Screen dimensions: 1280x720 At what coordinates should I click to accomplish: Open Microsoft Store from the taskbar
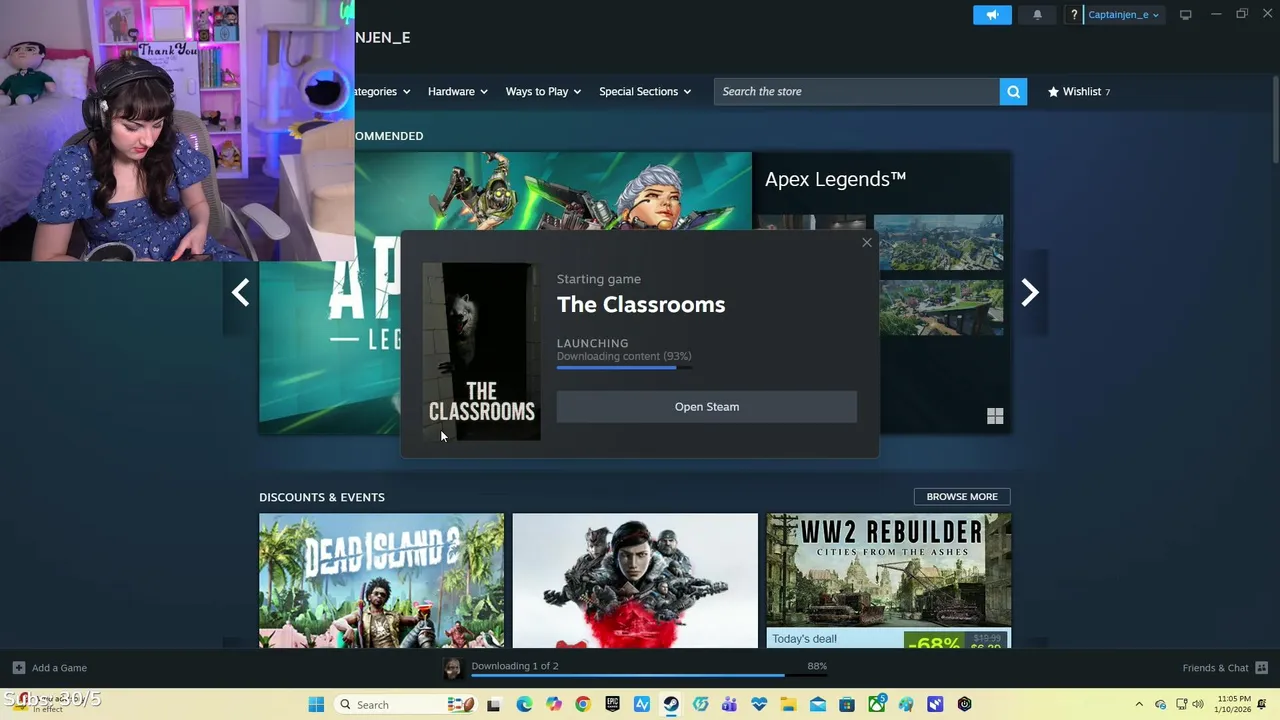847,704
